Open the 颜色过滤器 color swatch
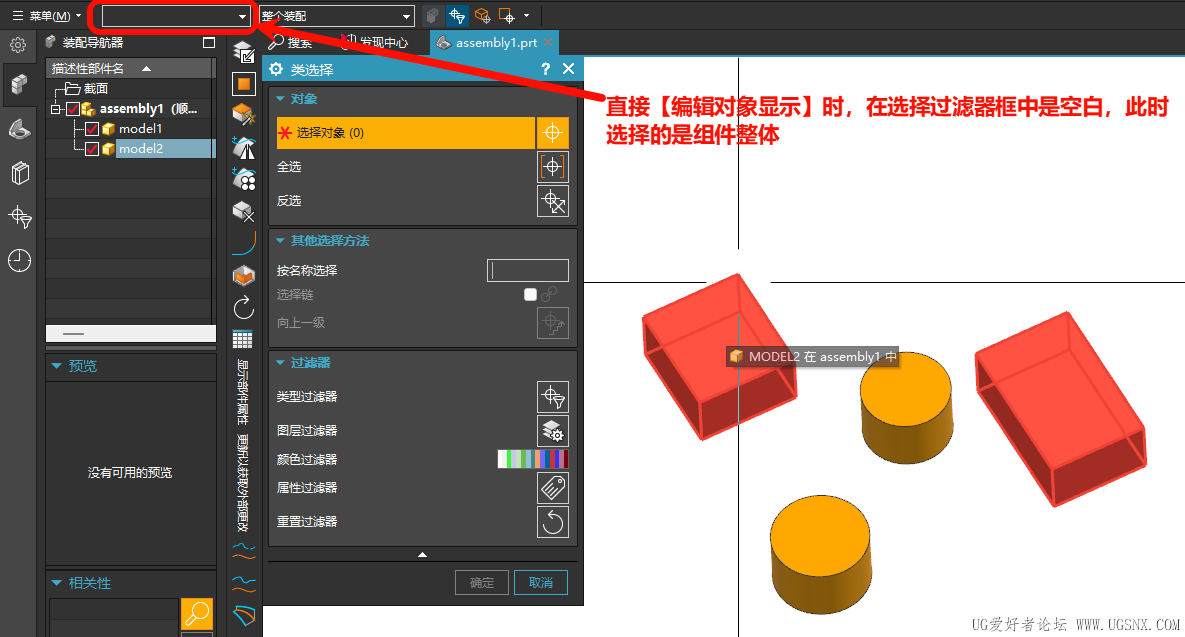 (533, 459)
